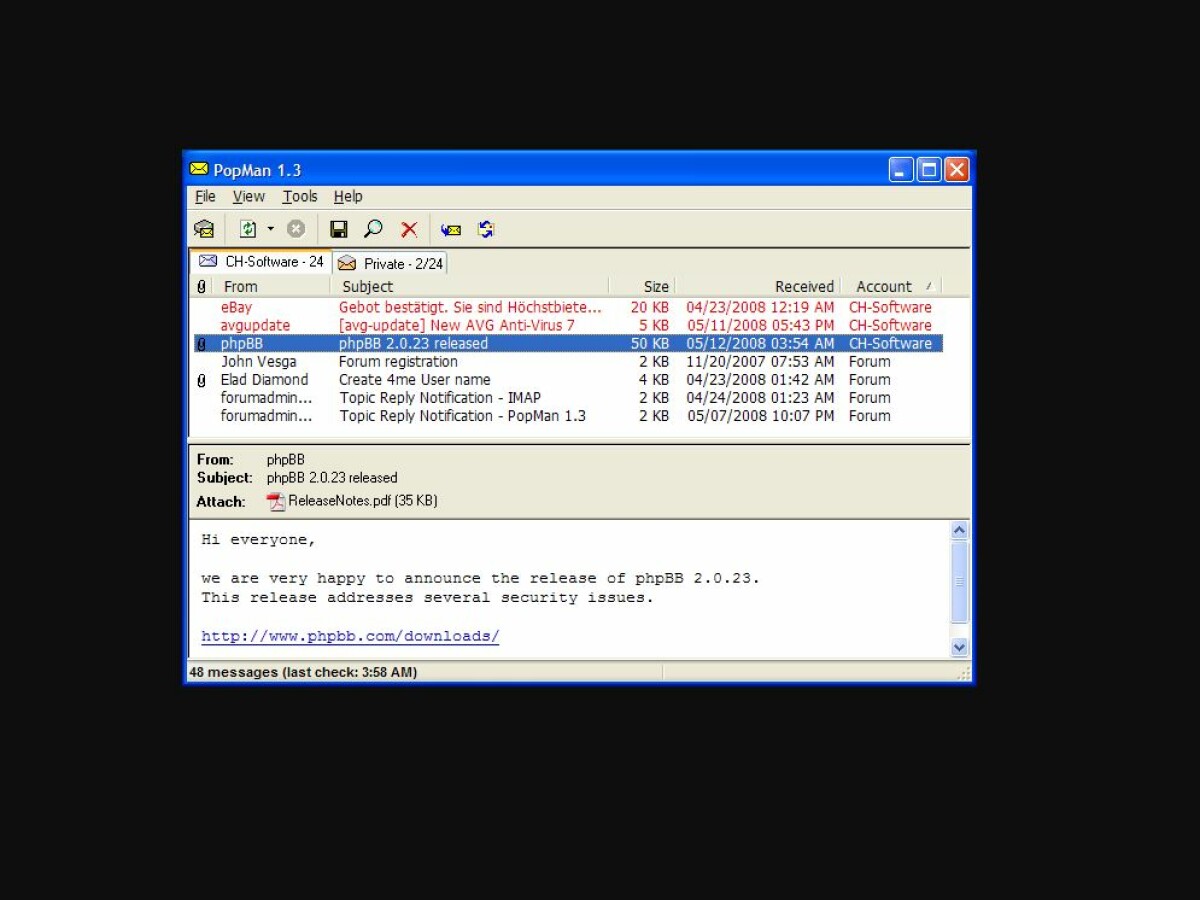Viewport: 1200px width, 900px height.
Task: Click the message preview scrollbar down arrow
Action: [x=959, y=647]
